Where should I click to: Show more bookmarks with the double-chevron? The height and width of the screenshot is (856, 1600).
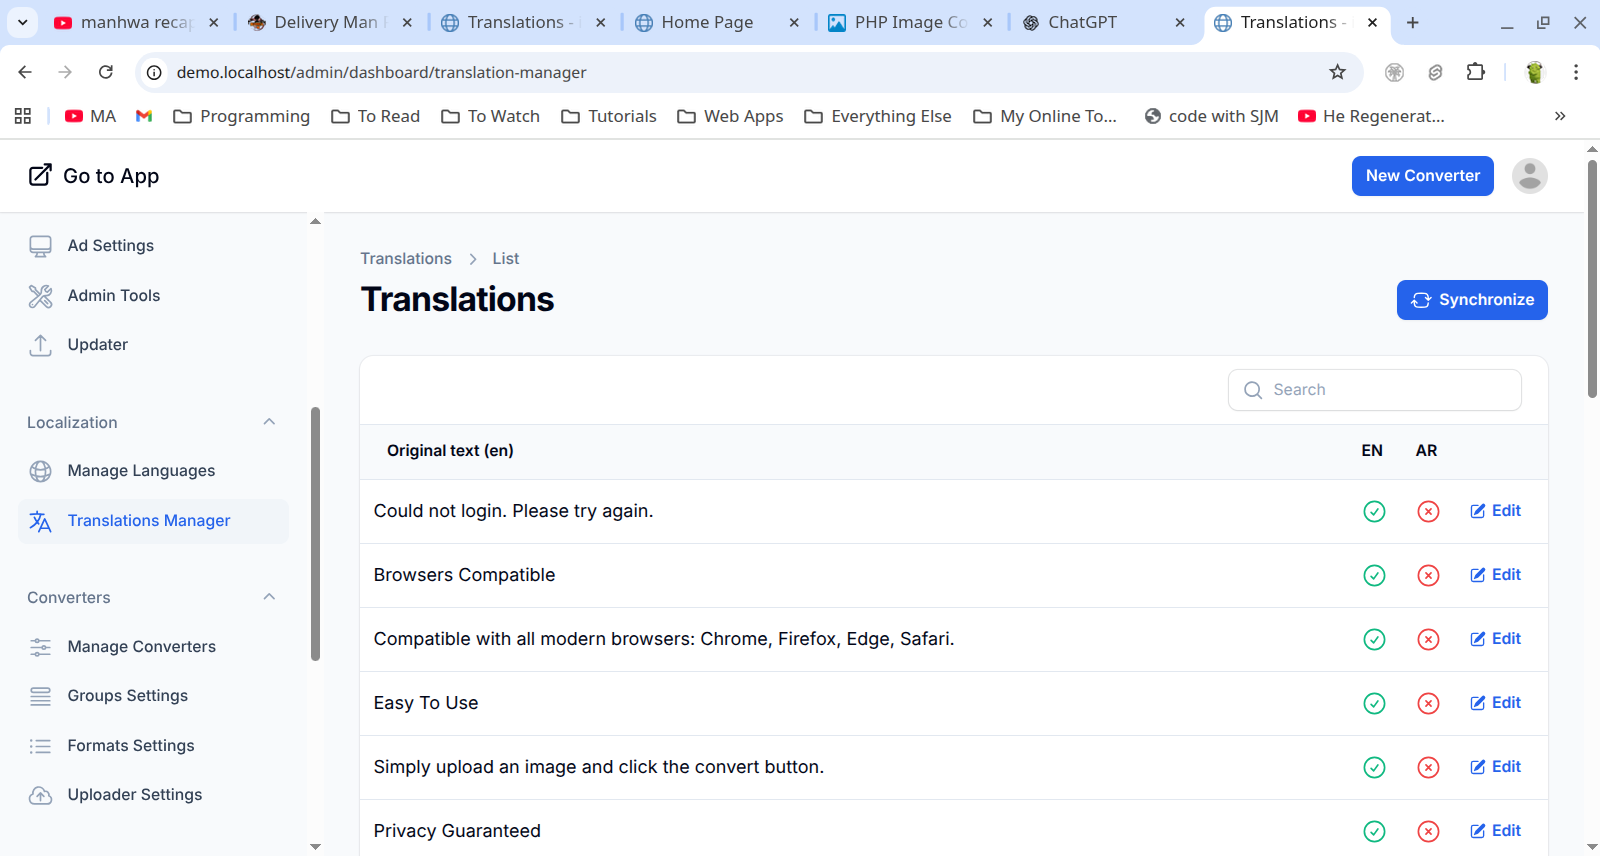1559,116
